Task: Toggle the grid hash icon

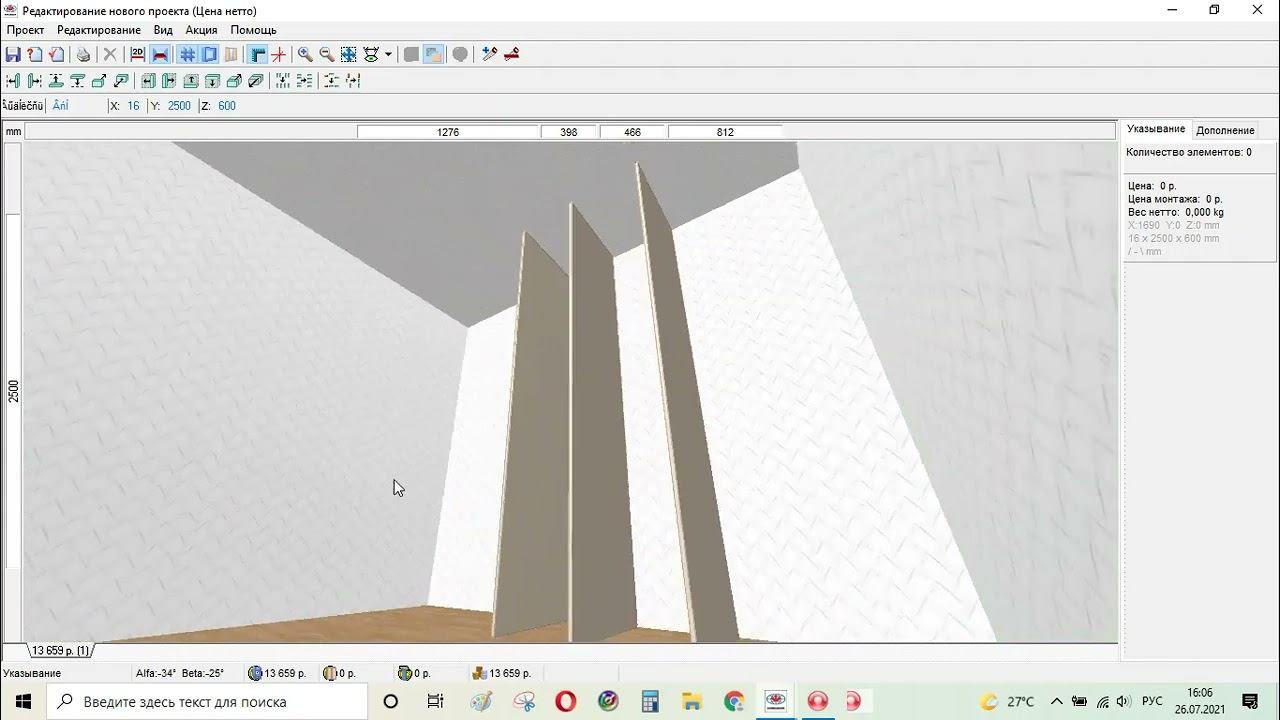Action: pyautogui.click(x=187, y=54)
